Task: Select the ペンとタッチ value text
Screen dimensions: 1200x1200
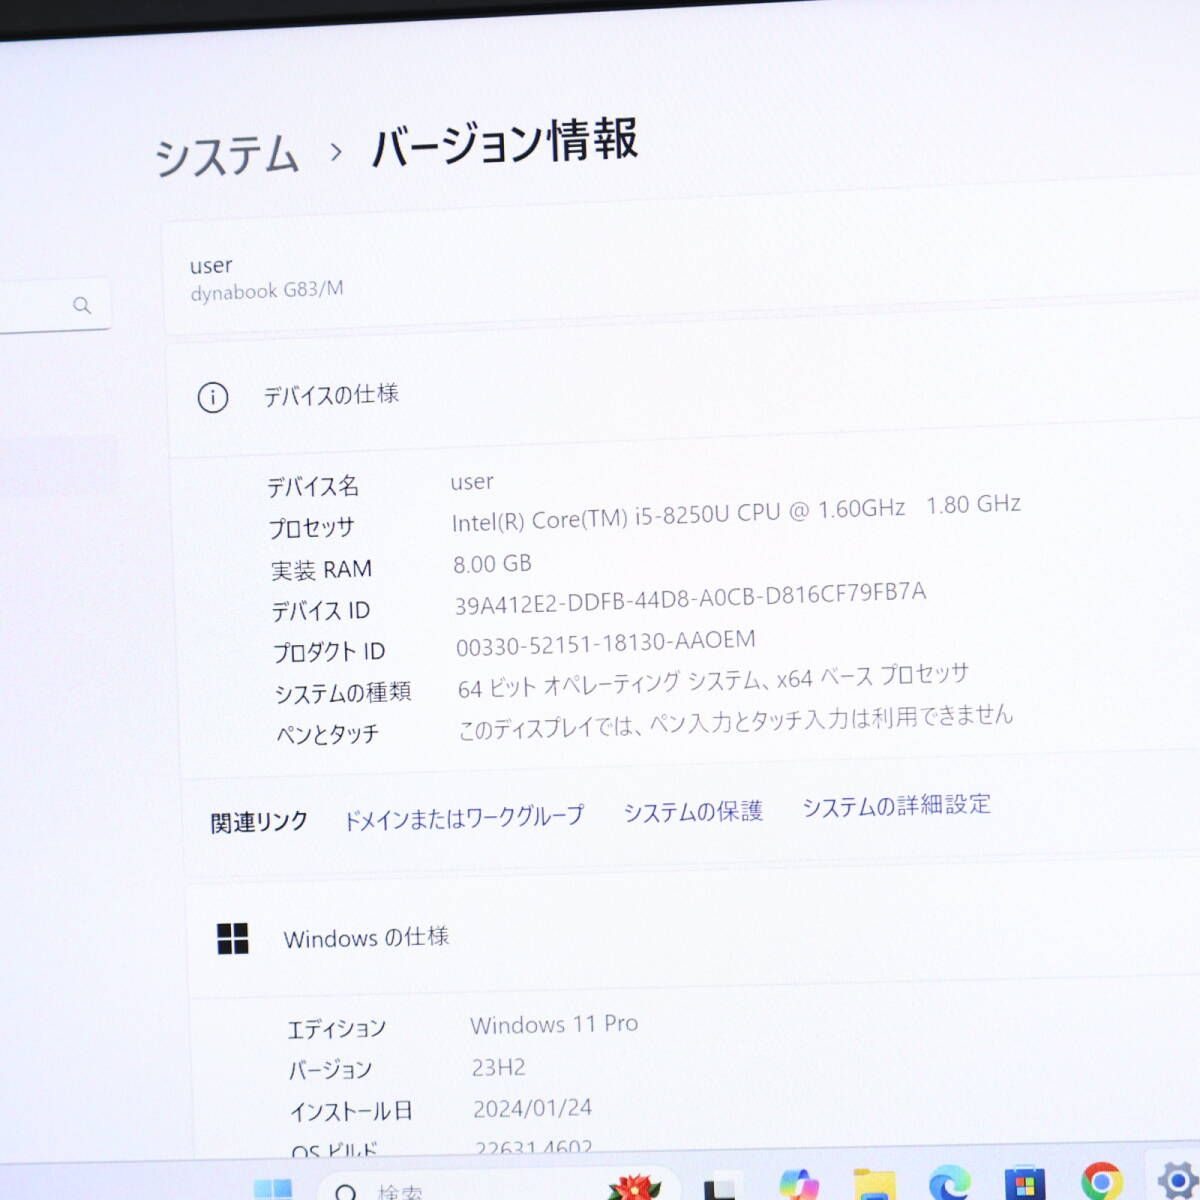Action: pos(735,722)
